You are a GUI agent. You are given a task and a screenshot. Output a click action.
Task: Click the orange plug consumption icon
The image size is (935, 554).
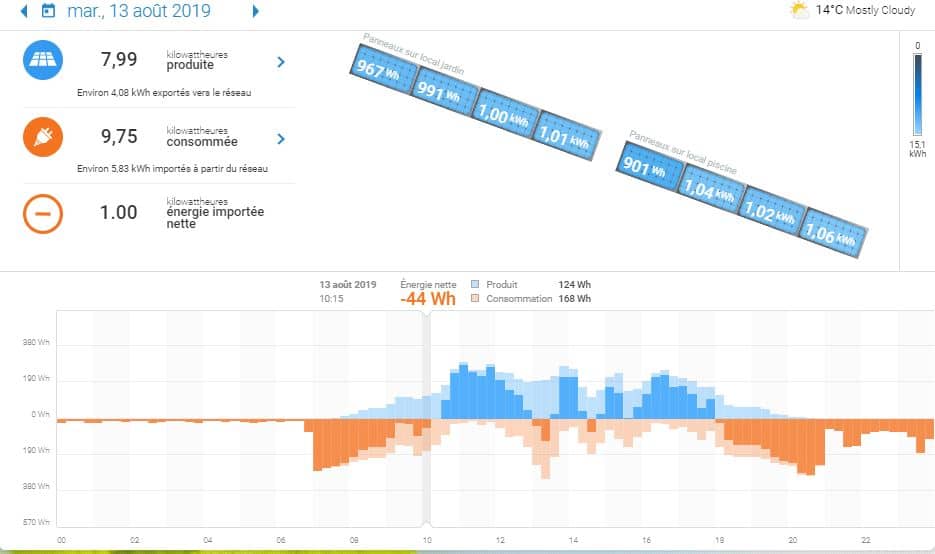click(x=42, y=138)
